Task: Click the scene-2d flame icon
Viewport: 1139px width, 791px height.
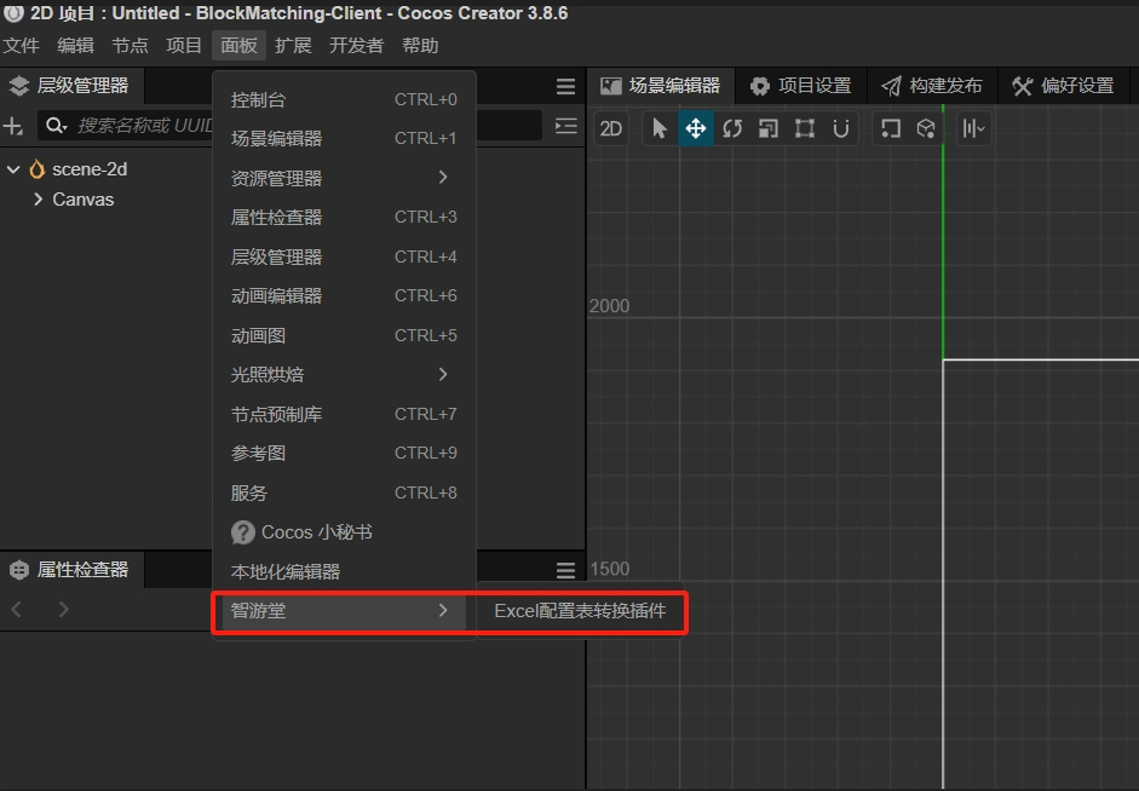Action: click(36, 169)
